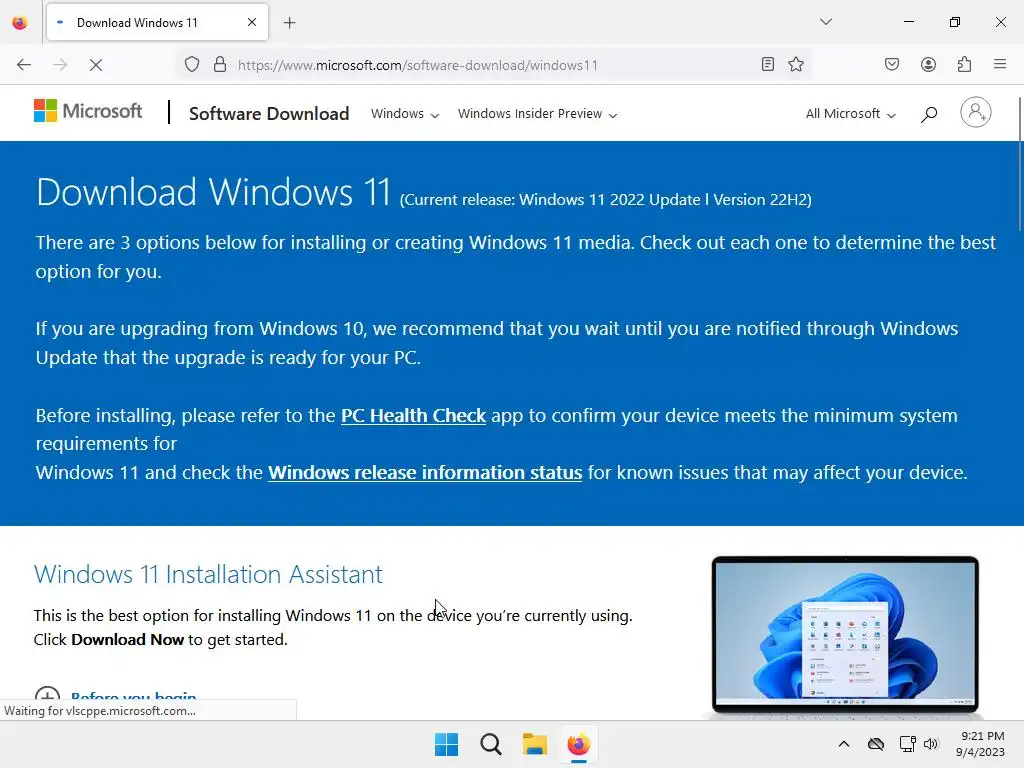Screen dimensions: 1024x768
Task: Sign in with the account avatar icon
Action: 976,112
